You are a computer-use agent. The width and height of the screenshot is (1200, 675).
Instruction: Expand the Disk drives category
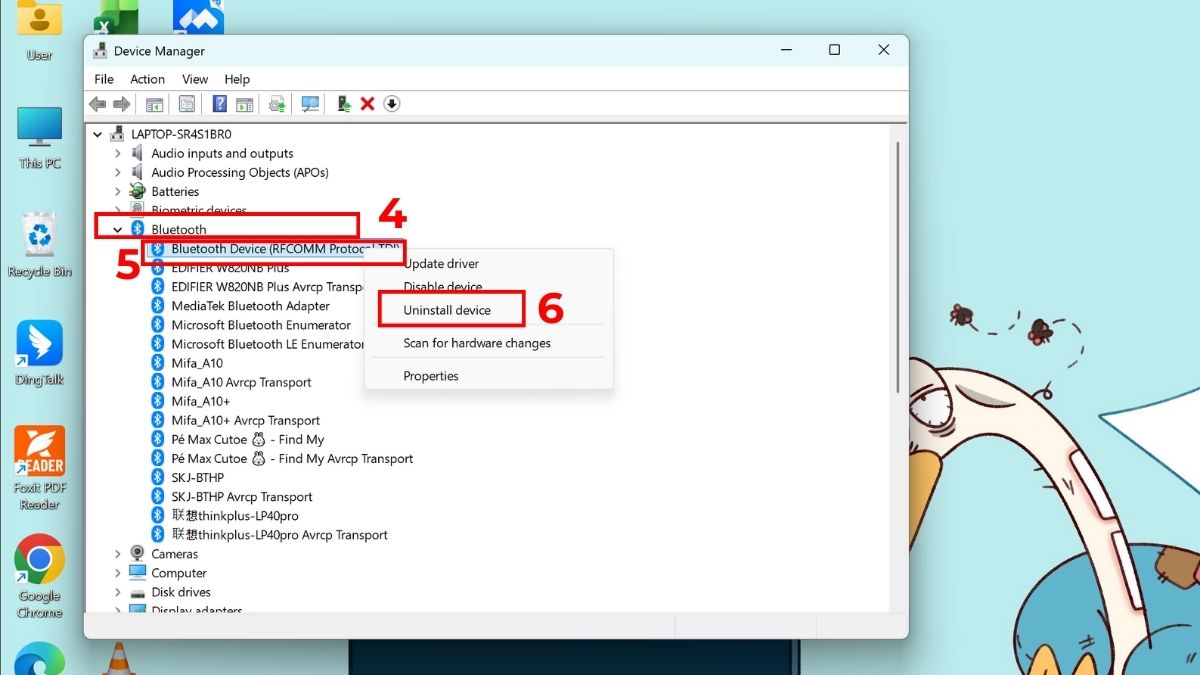[118, 592]
